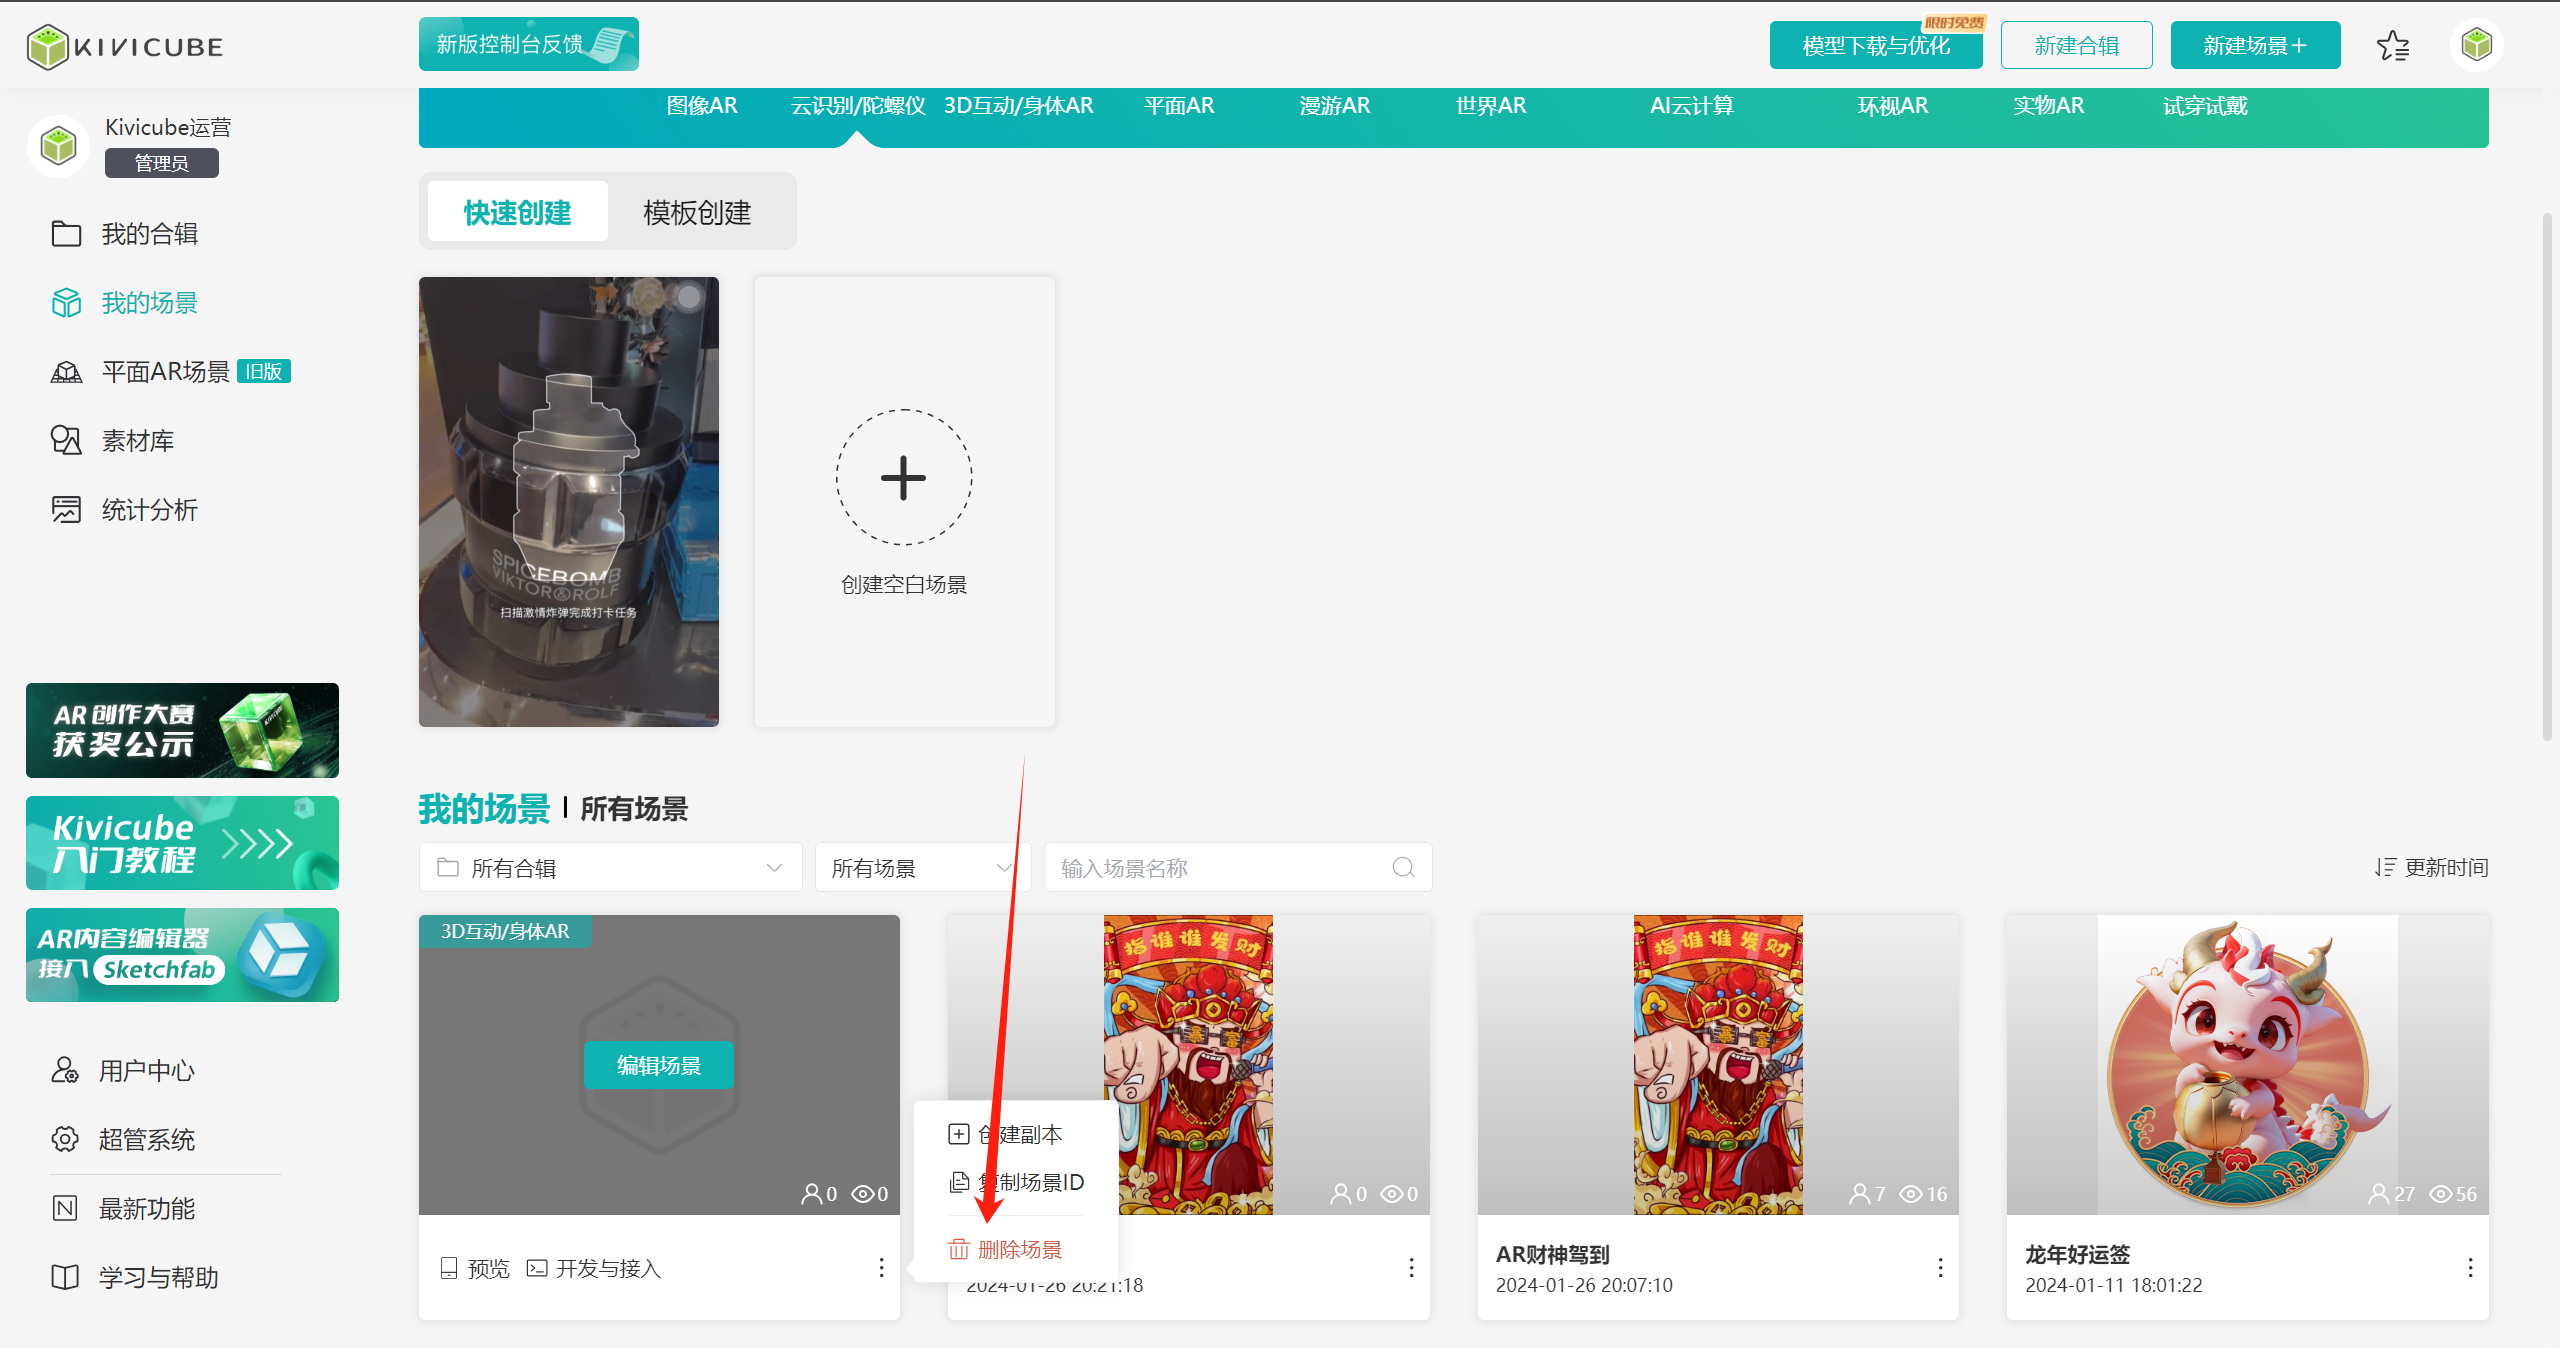Expand the 所有合辑 dropdown
Image resolution: width=2560 pixels, height=1348 pixels.
coord(610,867)
